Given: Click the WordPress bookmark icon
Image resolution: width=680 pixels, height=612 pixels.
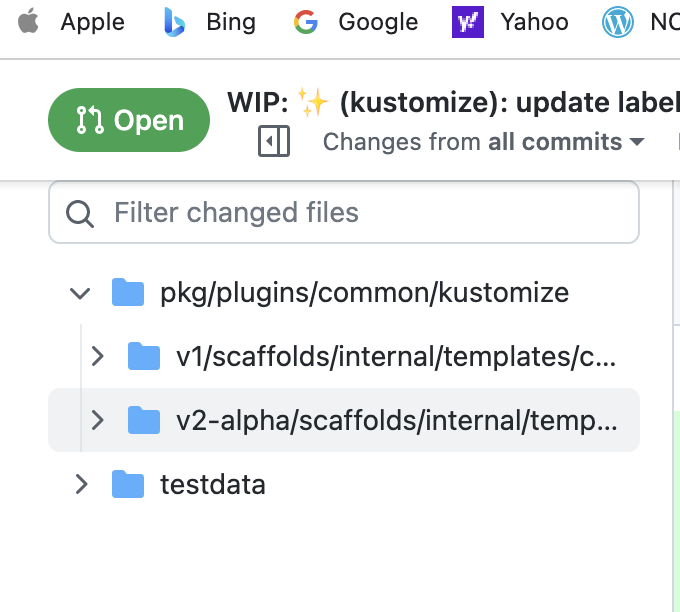Looking at the screenshot, I should (x=618, y=21).
